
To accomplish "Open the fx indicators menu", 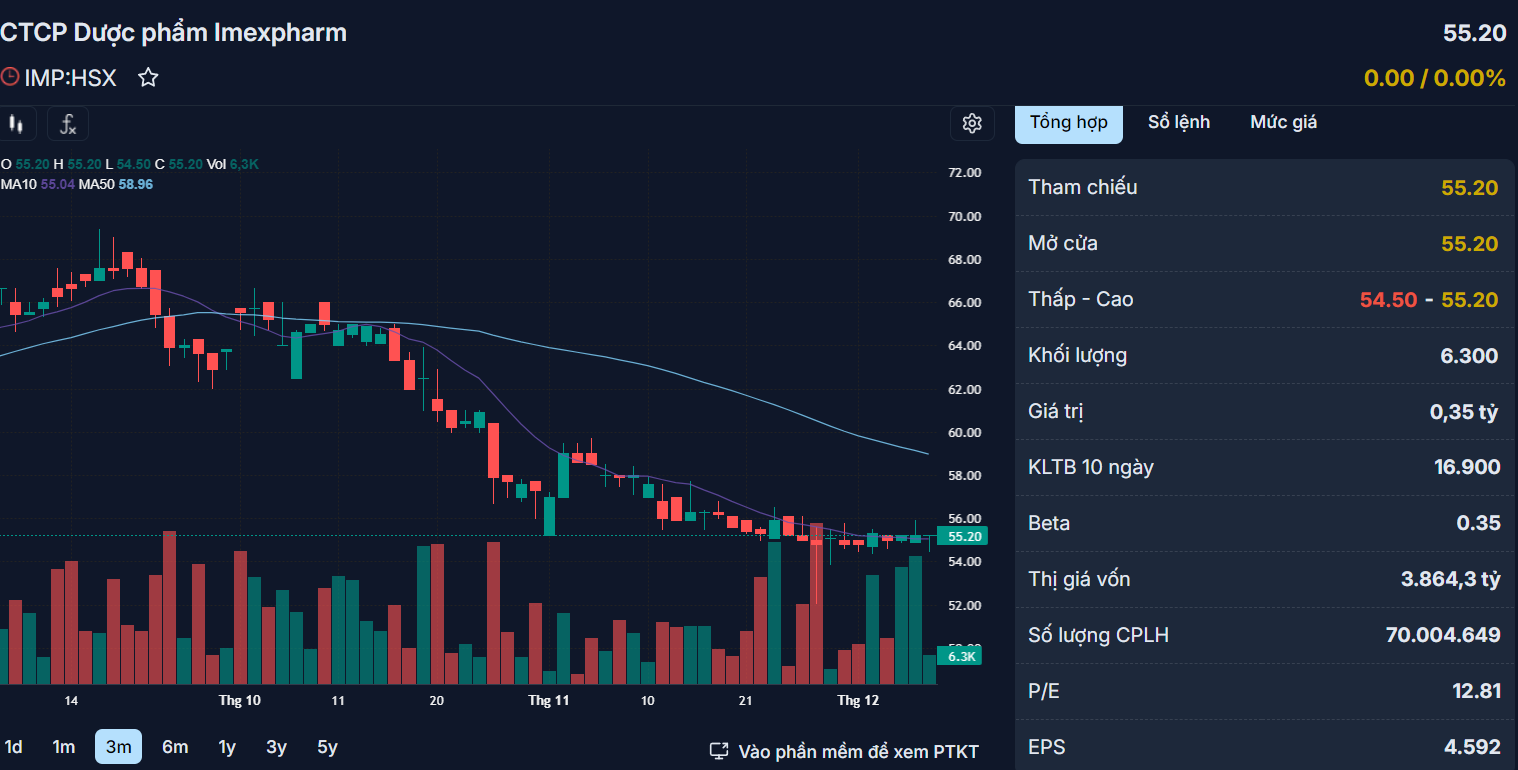I will (x=68, y=124).
